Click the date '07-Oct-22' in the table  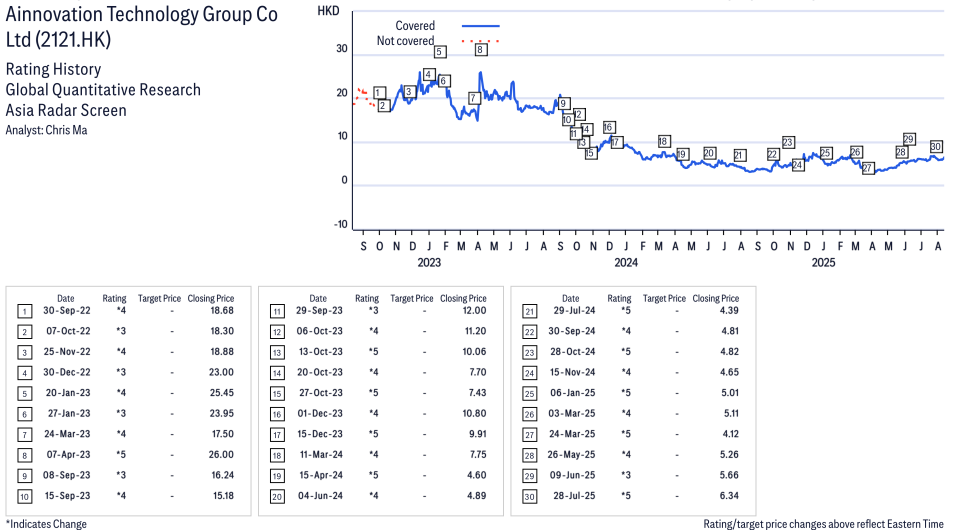(x=68, y=331)
